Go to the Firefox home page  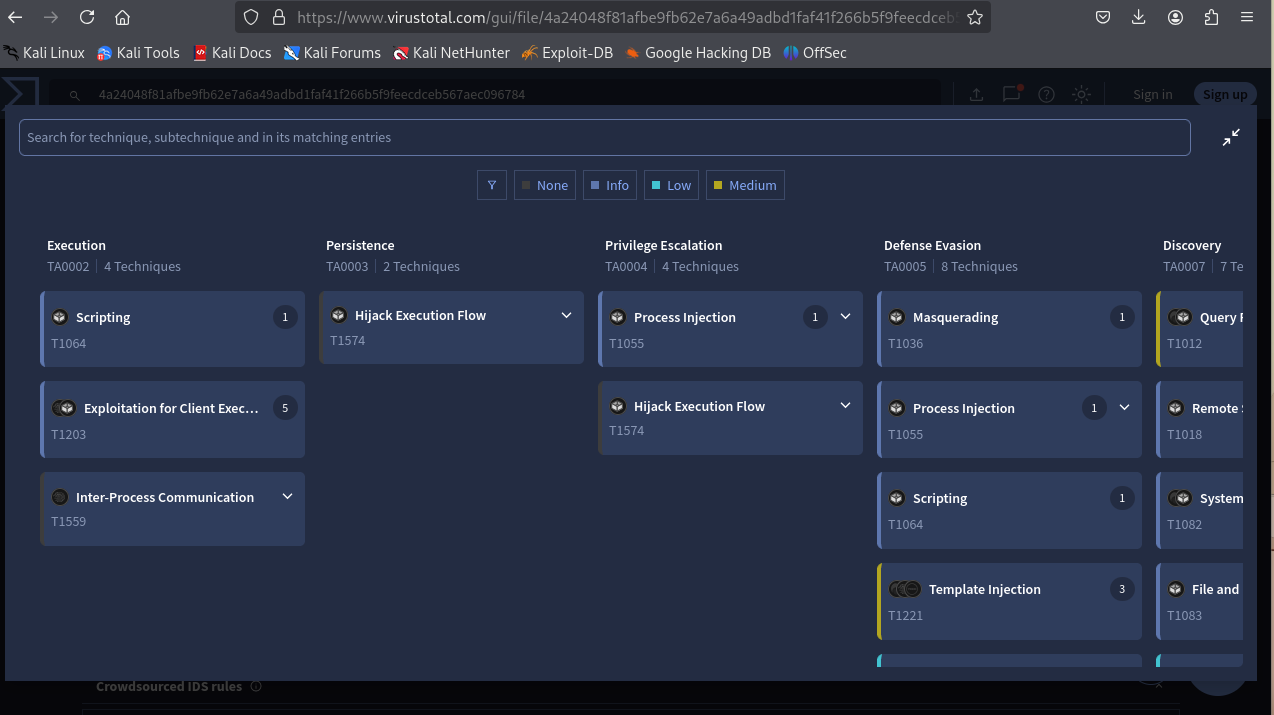[x=122, y=17]
